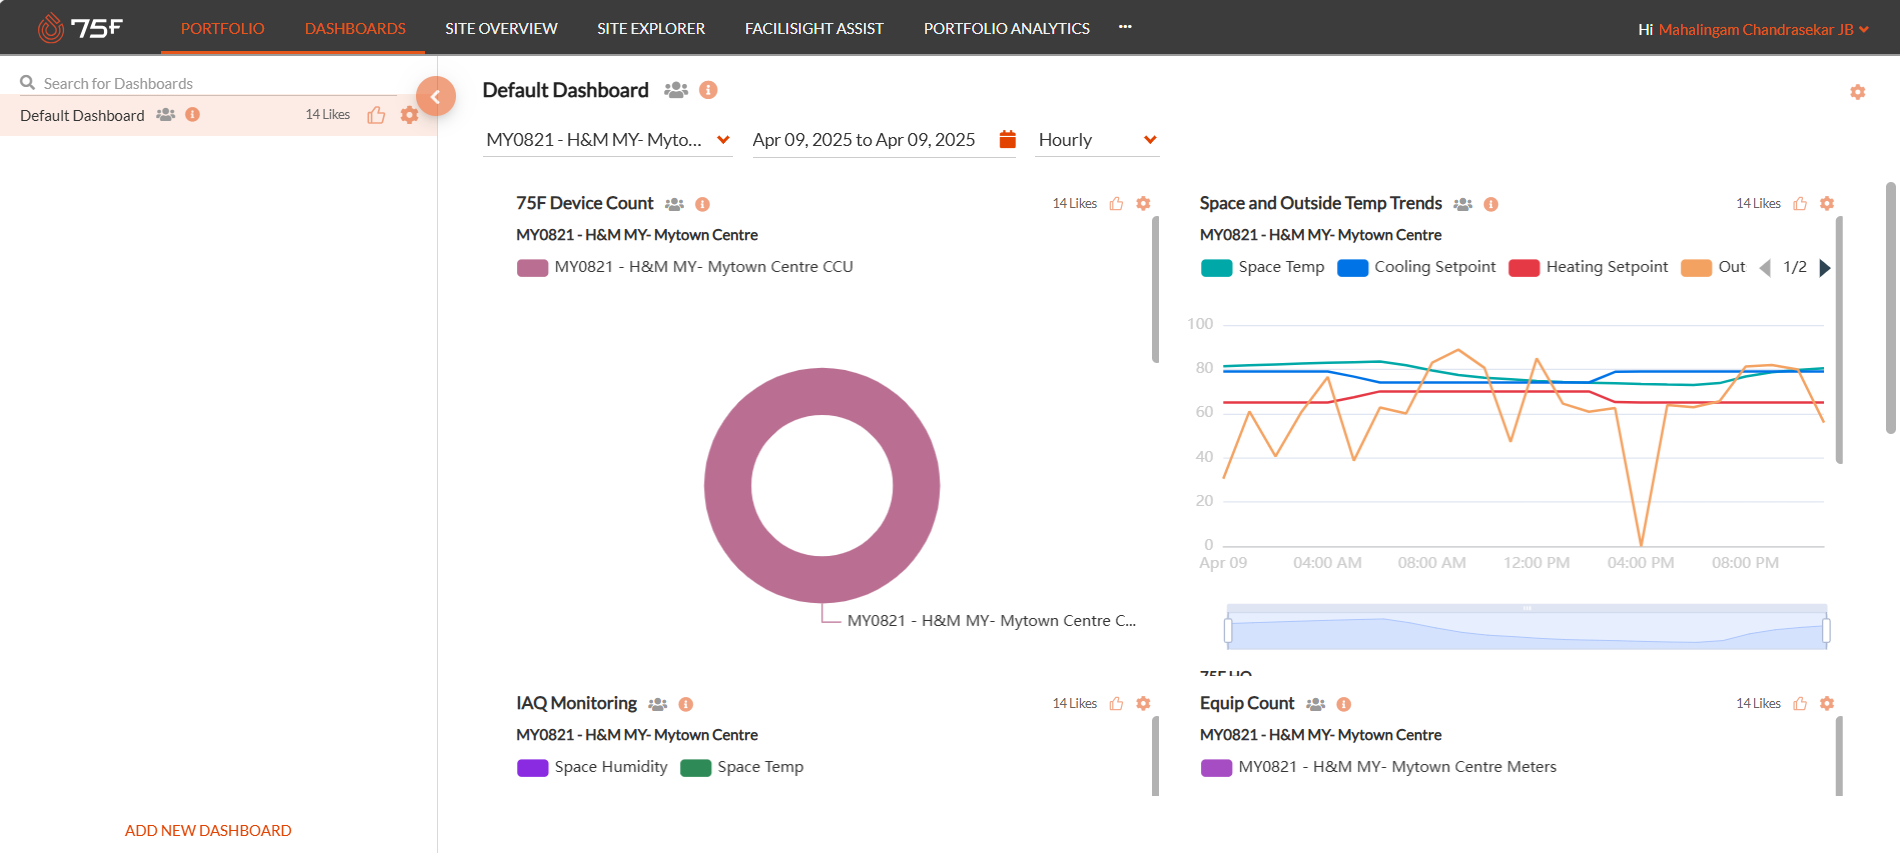Open the Hourly interval dropdown

point(1097,140)
